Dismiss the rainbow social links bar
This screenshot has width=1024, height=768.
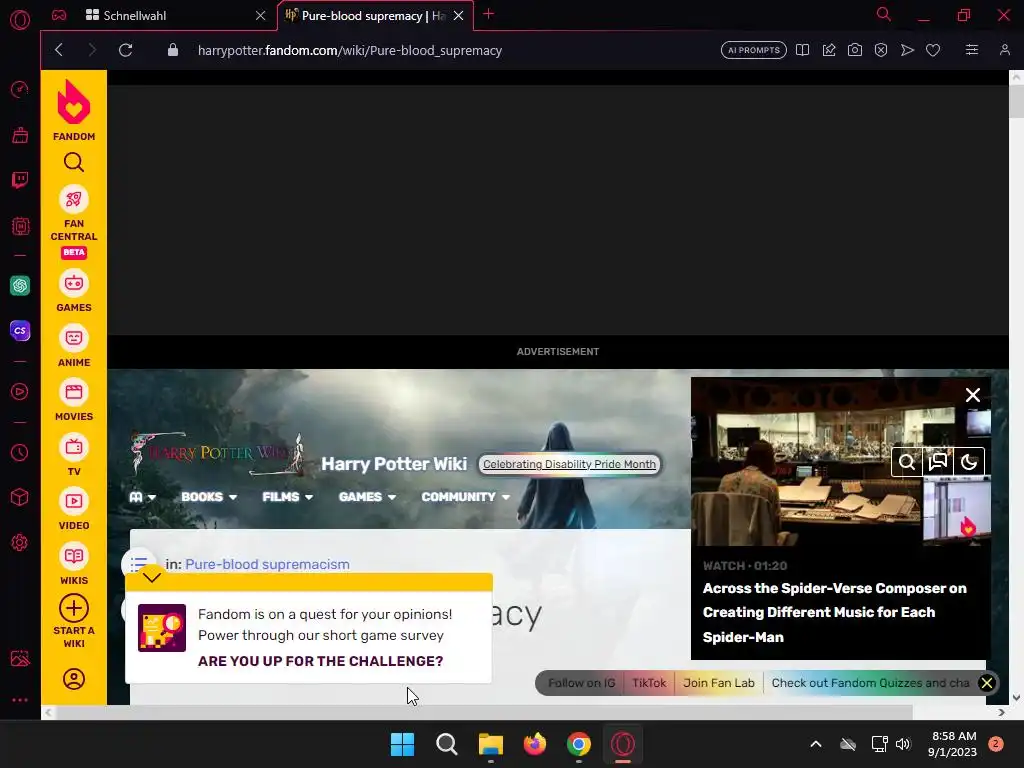point(987,683)
